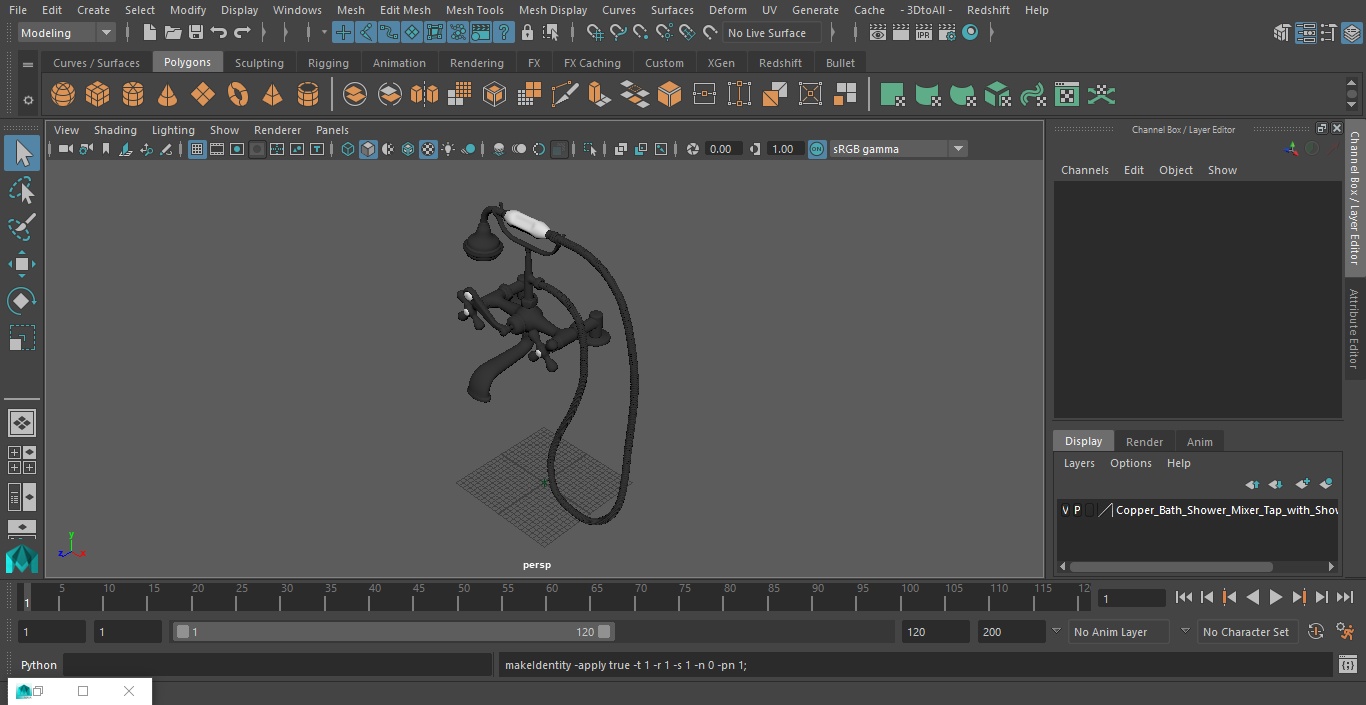Screen dimensions: 1366x705
Task: Click the time range slider bar
Action: click(x=393, y=632)
